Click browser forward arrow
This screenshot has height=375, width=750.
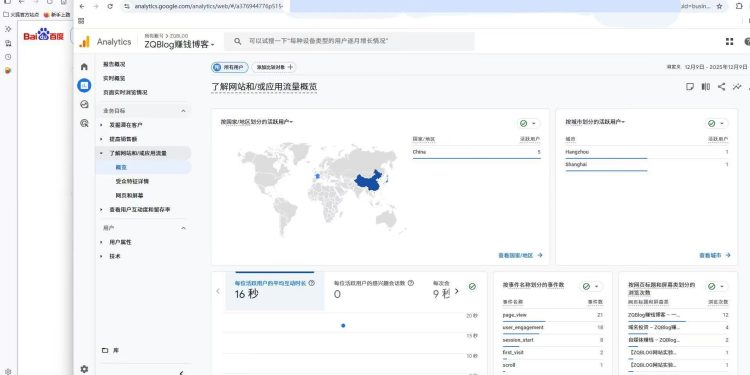[96, 6]
